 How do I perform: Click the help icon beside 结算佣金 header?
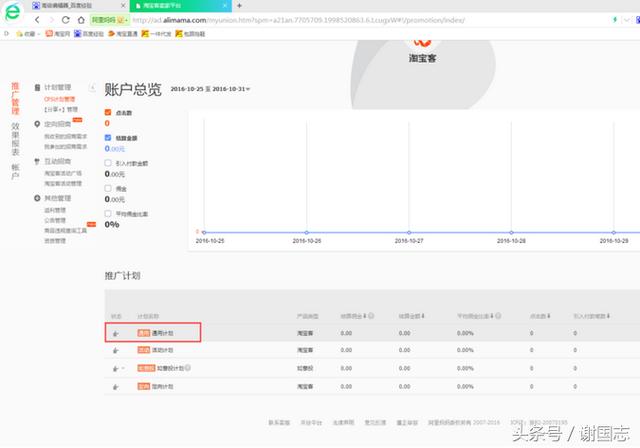click(x=371, y=316)
